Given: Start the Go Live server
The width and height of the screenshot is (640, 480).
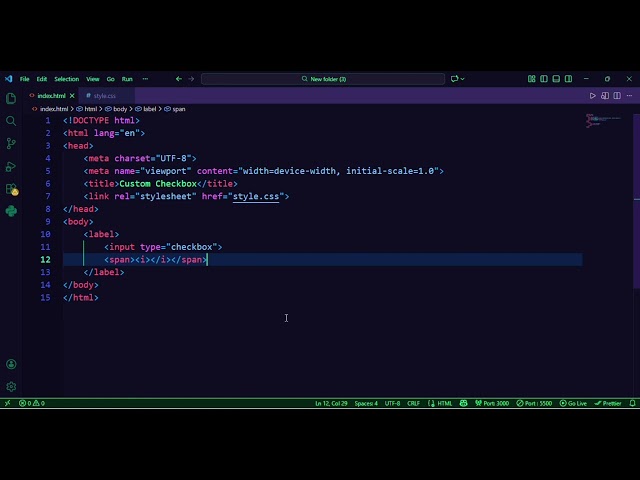Looking at the screenshot, I should 573,403.
